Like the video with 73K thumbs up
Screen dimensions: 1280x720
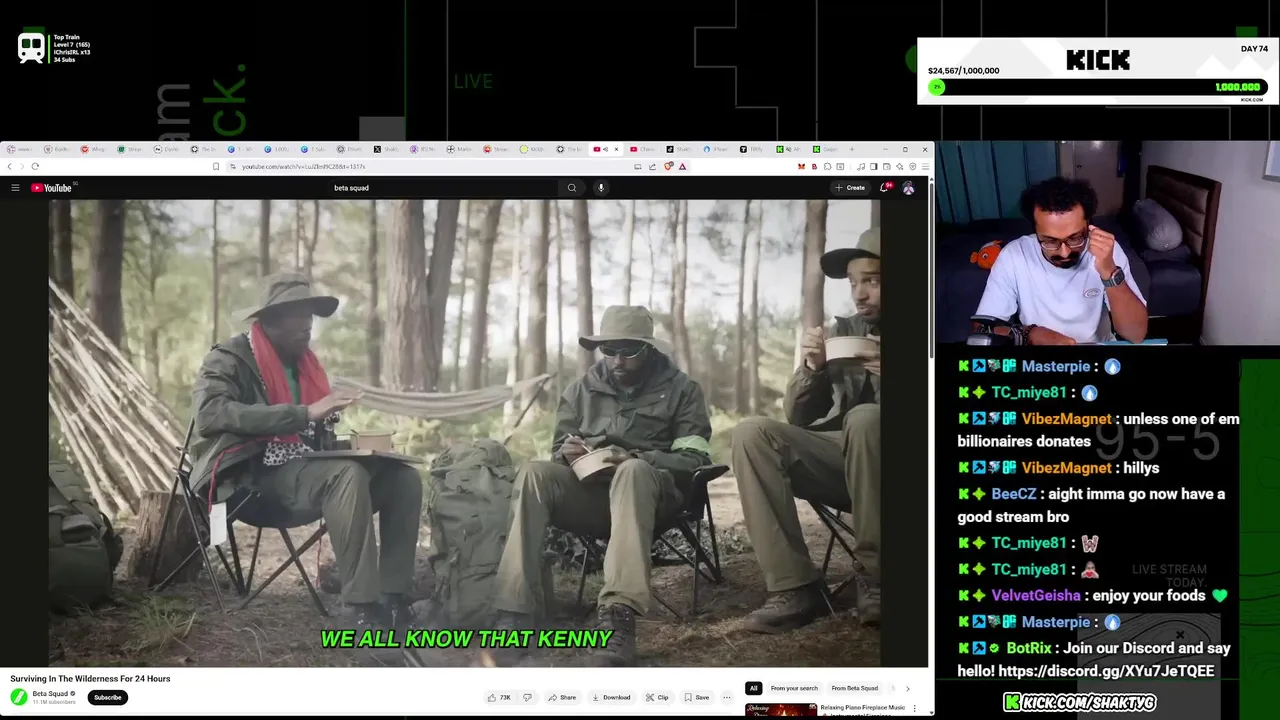point(499,697)
